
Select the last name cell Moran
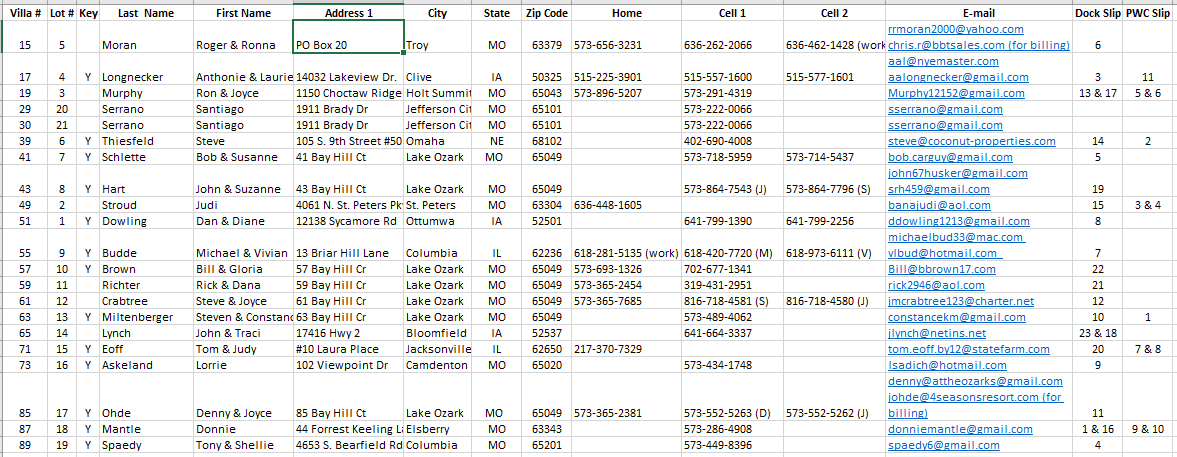click(146, 38)
